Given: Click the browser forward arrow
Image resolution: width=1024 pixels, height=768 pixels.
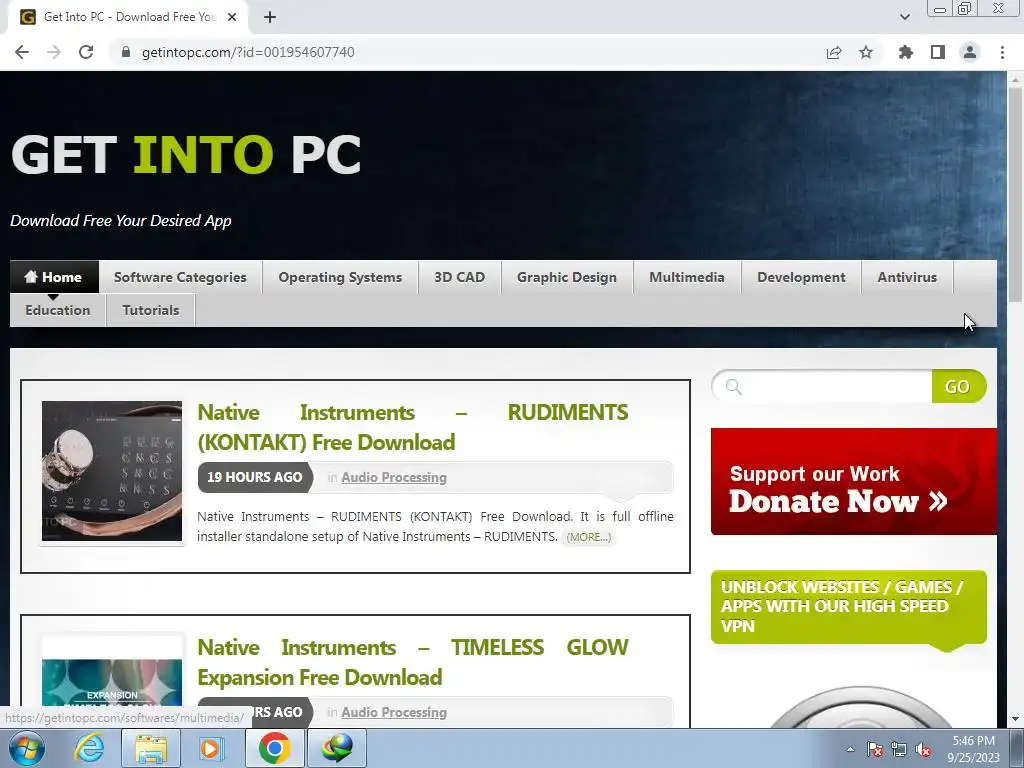Looking at the screenshot, I should [x=54, y=52].
